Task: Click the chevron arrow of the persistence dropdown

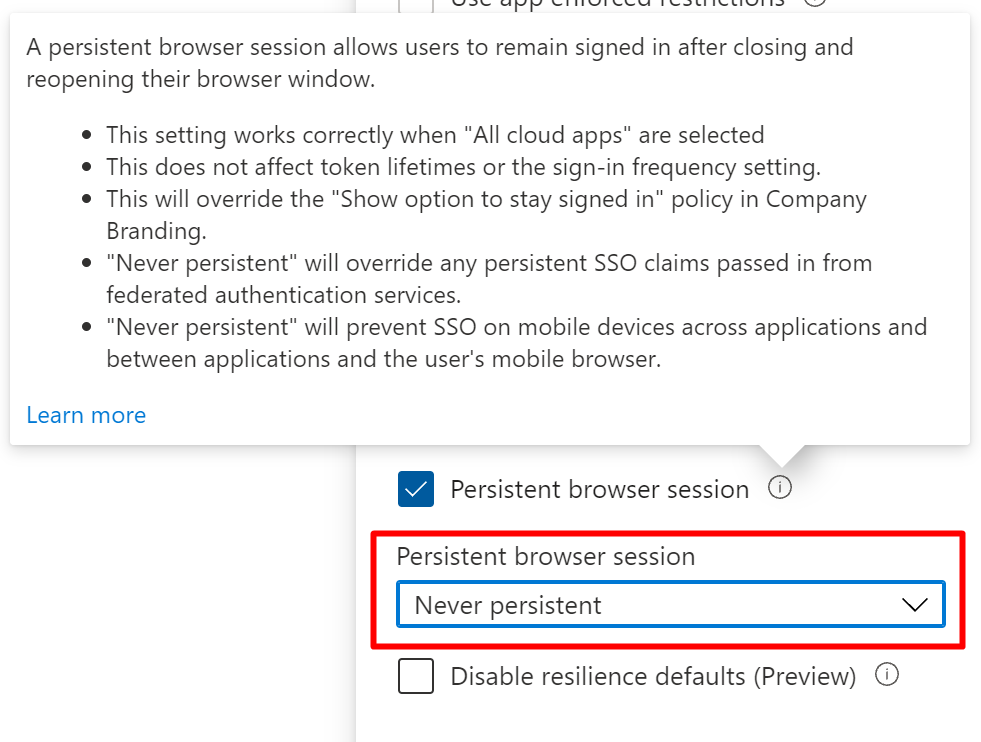Action: click(x=914, y=605)
